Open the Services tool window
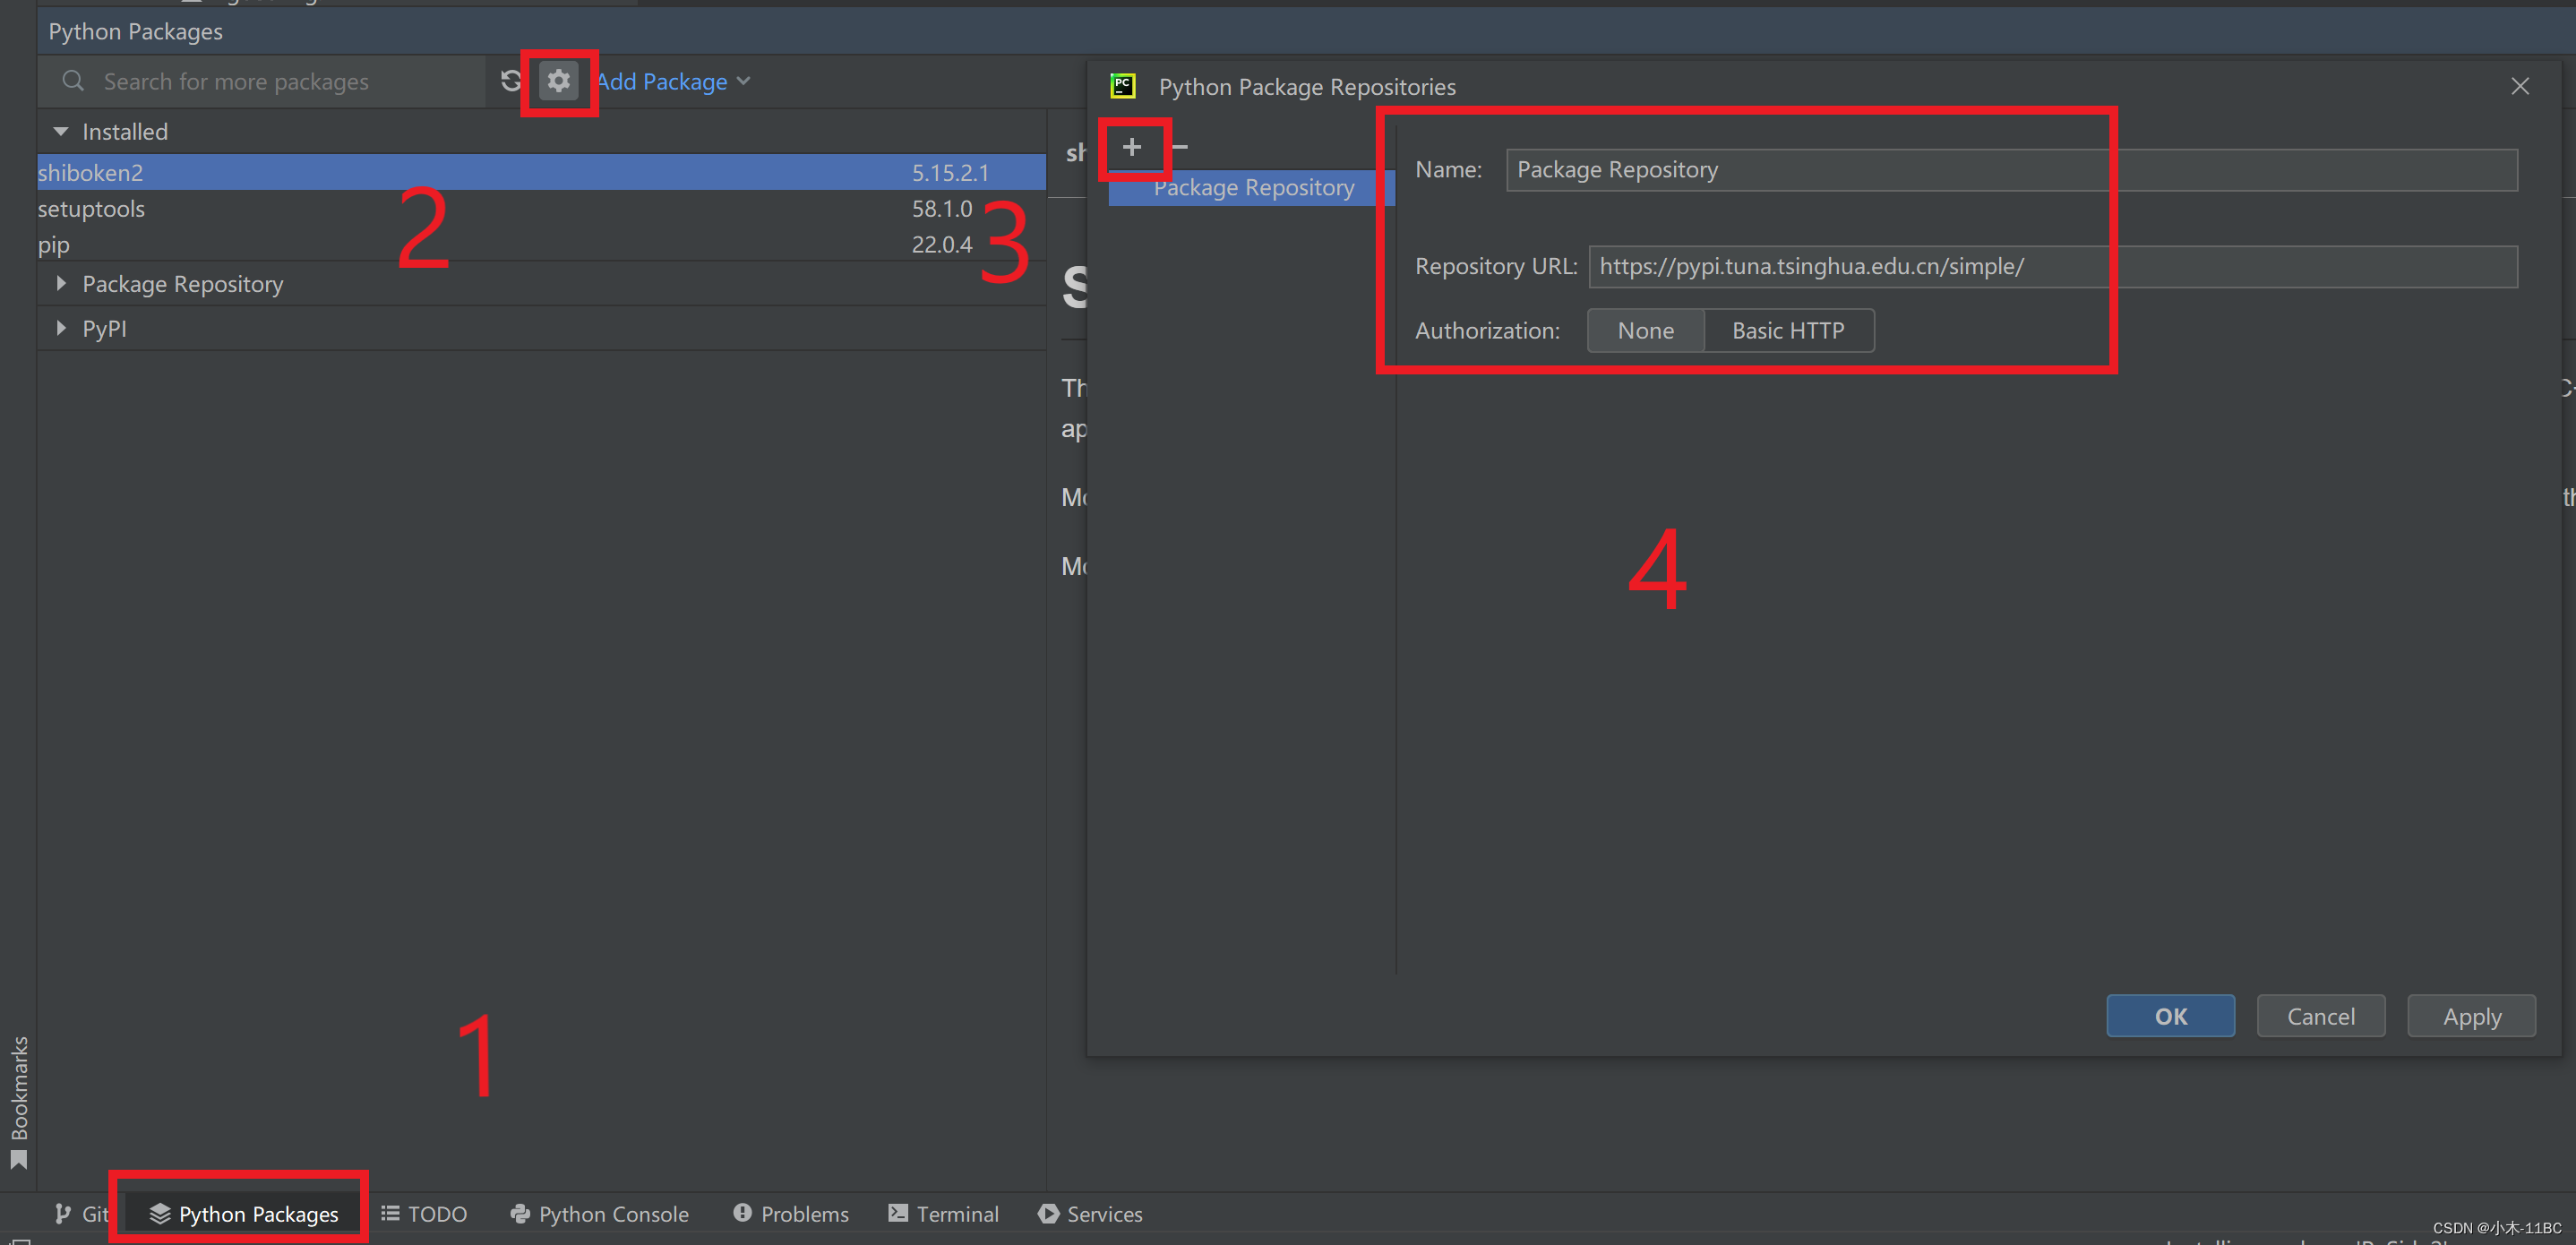This screenshot has width=2576, height=1245. pos(1090,1213)
